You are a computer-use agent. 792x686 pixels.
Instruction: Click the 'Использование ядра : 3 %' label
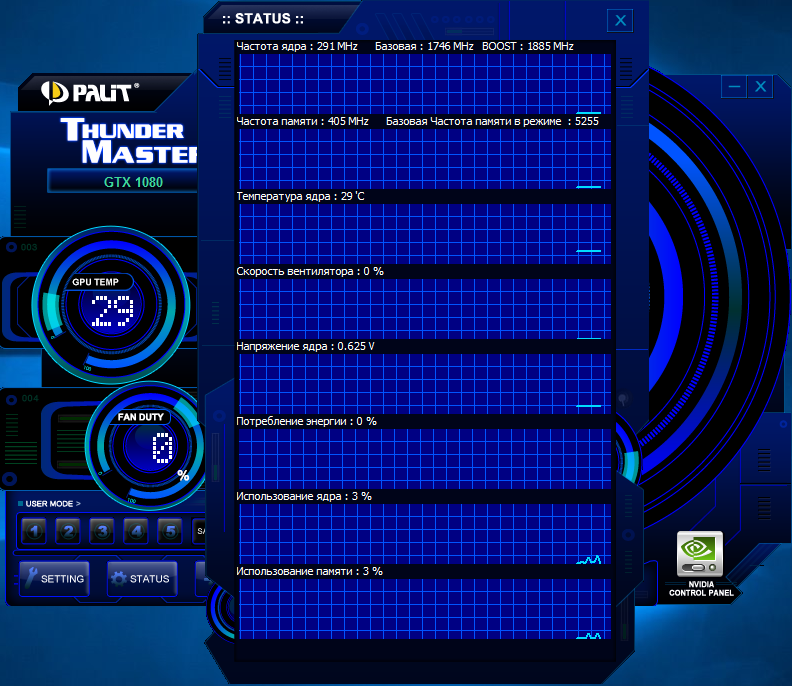pos(304,496)
